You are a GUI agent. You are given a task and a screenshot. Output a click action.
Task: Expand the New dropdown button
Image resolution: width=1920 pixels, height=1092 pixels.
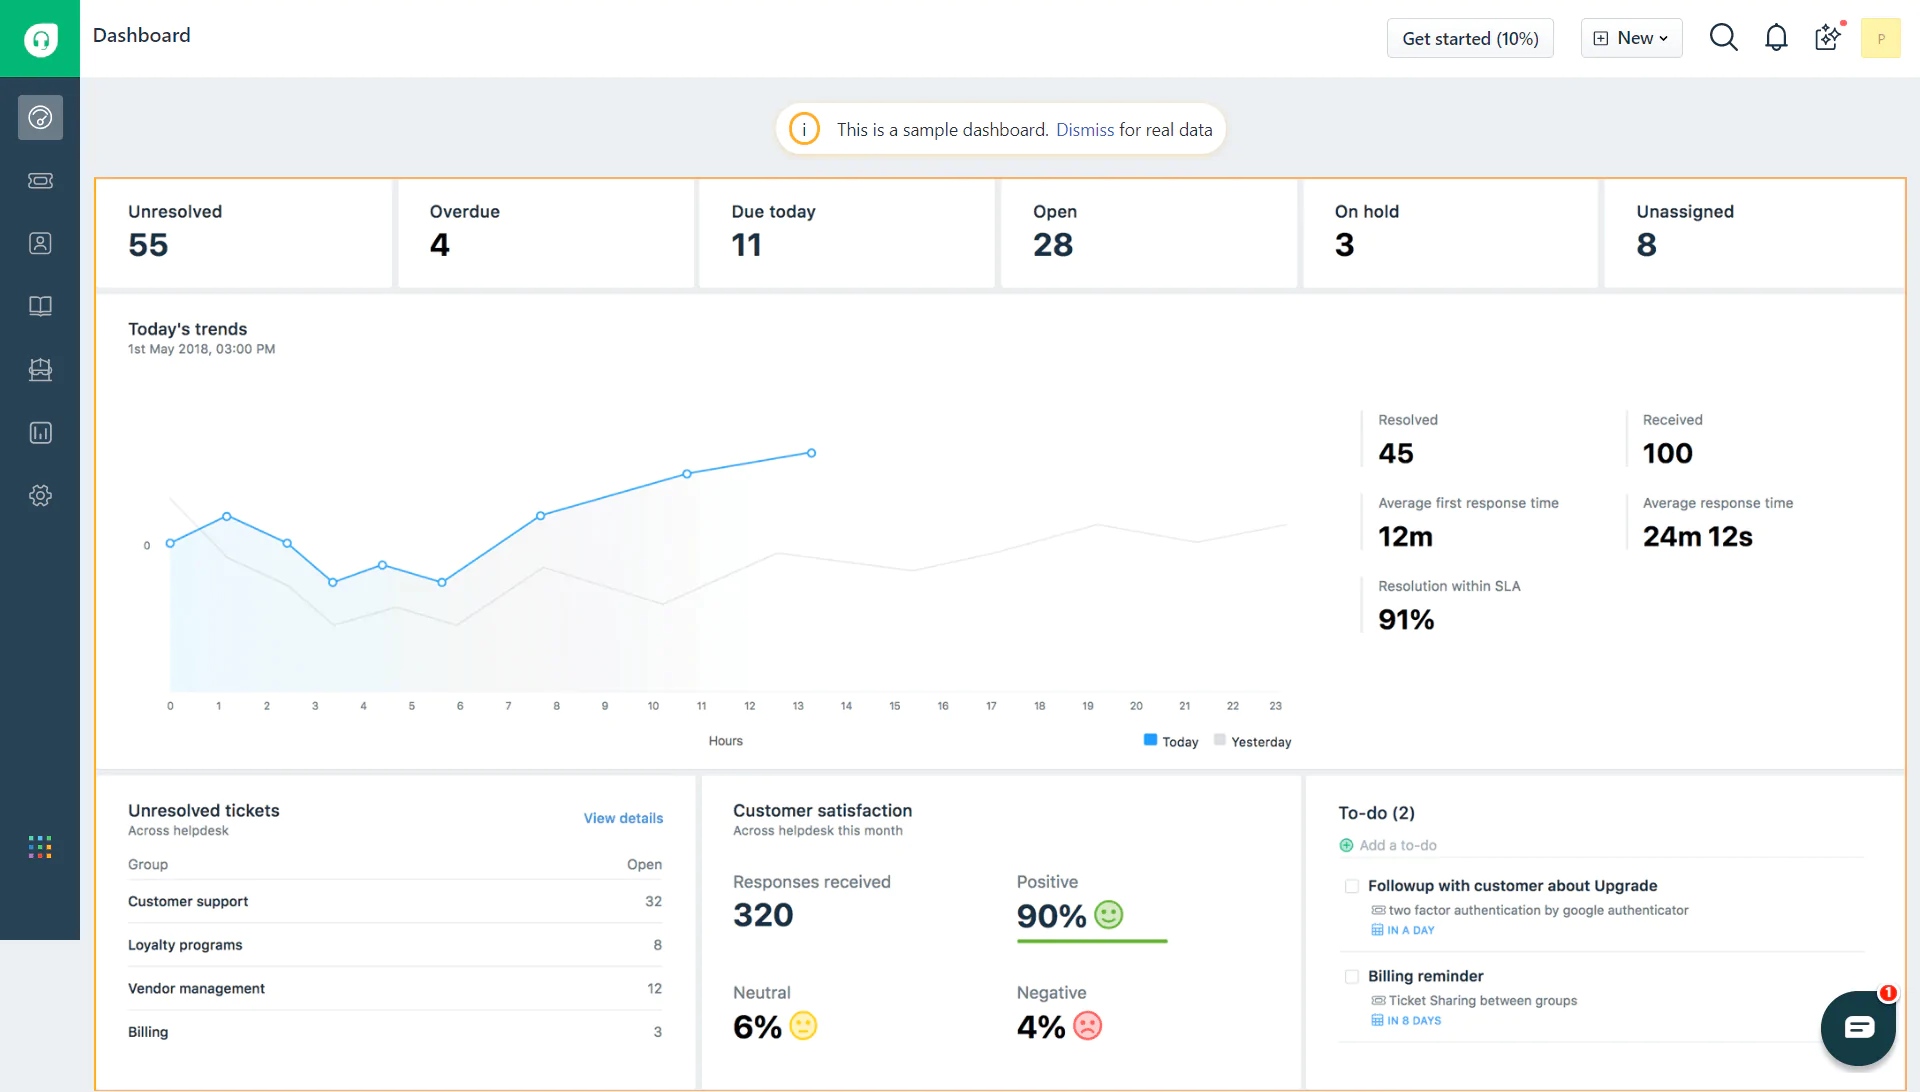tap(1631, 38)
